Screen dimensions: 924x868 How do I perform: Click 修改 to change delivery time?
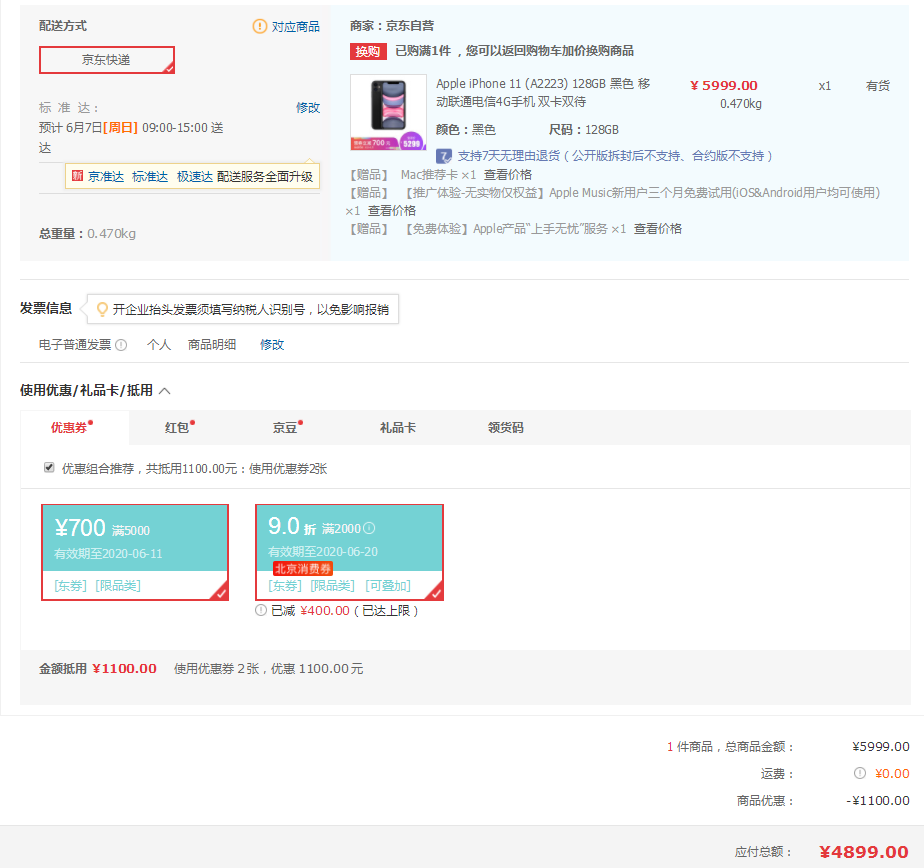(308, 108)
